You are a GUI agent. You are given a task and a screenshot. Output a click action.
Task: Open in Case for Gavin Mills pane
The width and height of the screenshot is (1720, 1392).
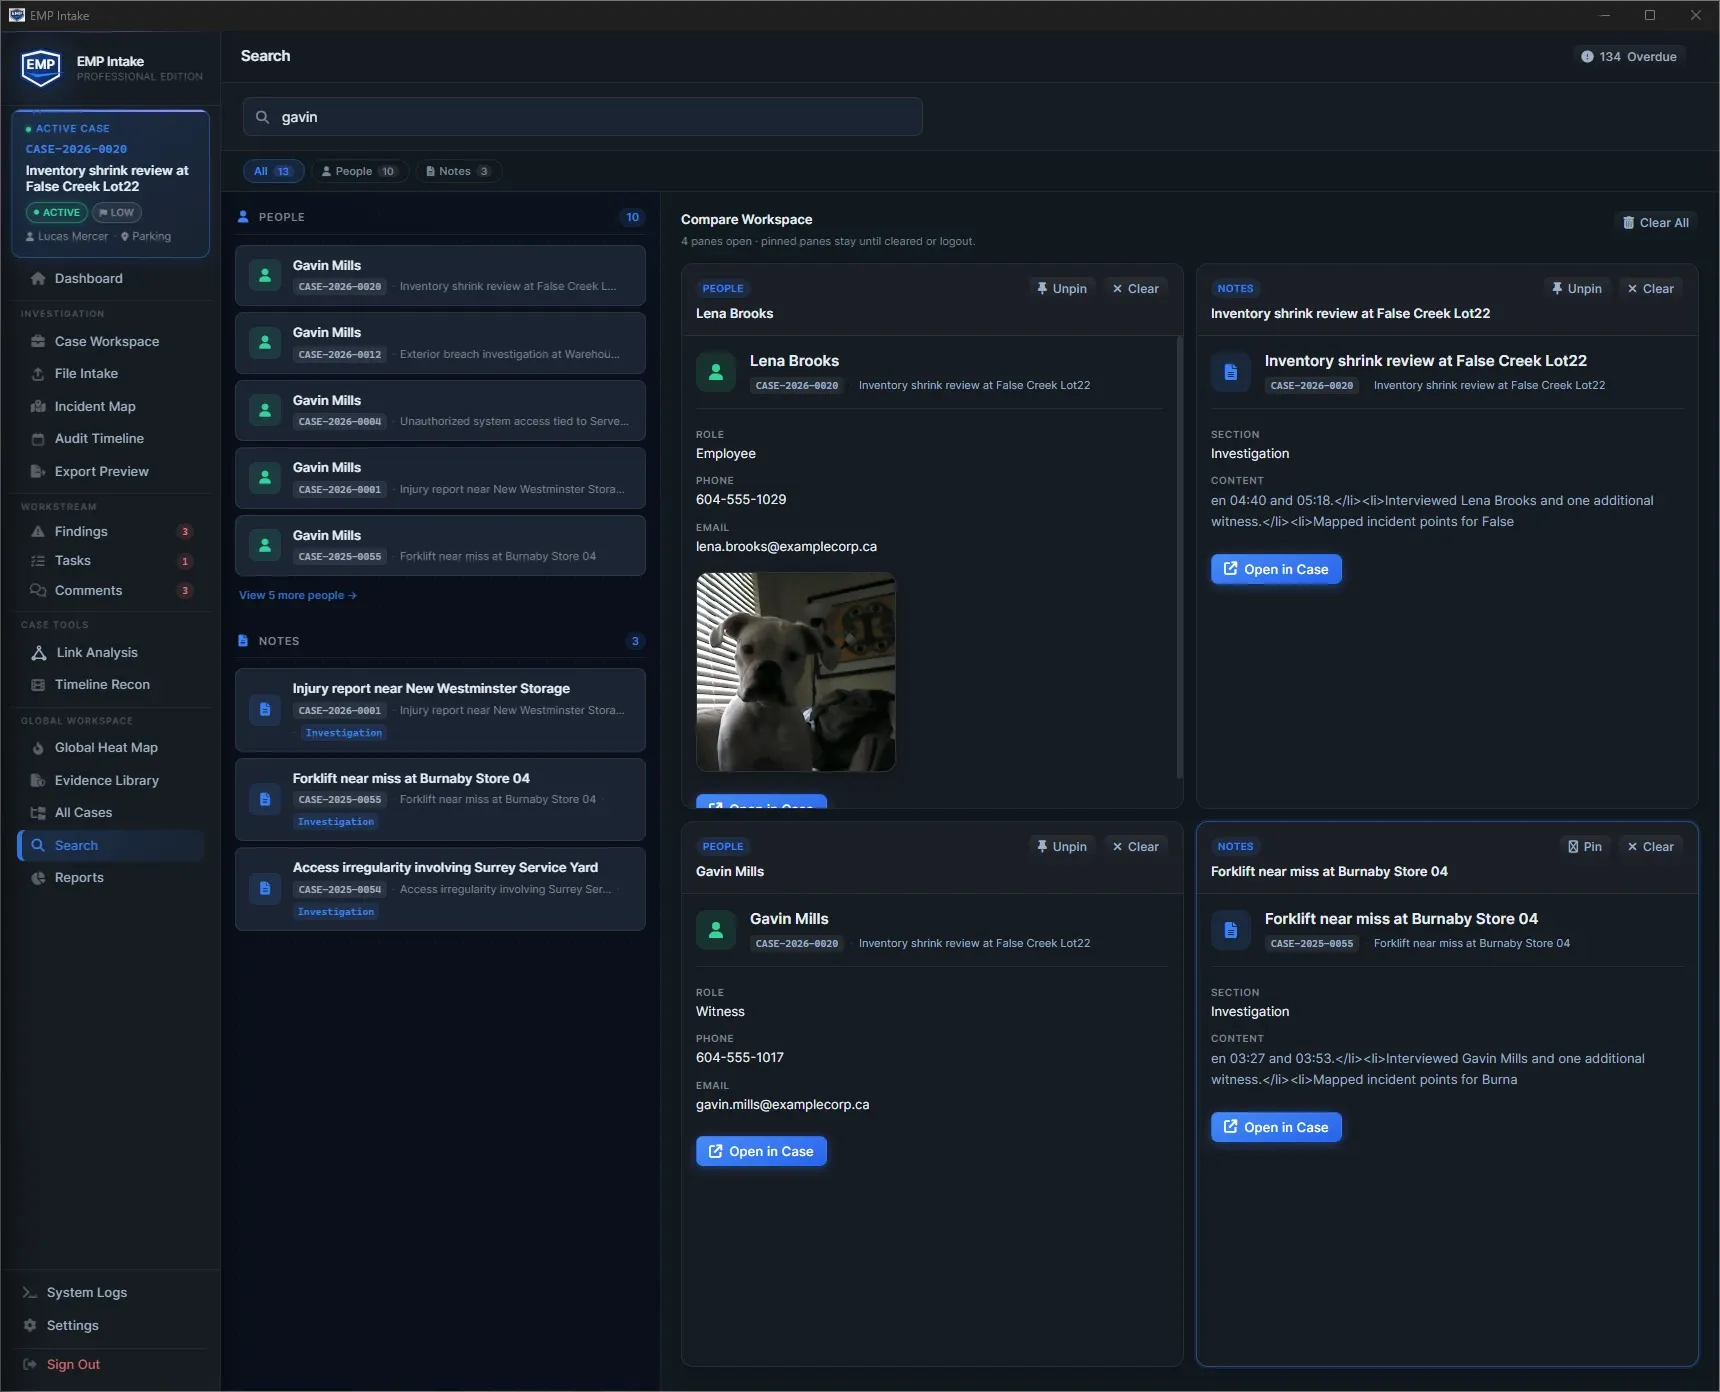click(x=761, y=1152)
